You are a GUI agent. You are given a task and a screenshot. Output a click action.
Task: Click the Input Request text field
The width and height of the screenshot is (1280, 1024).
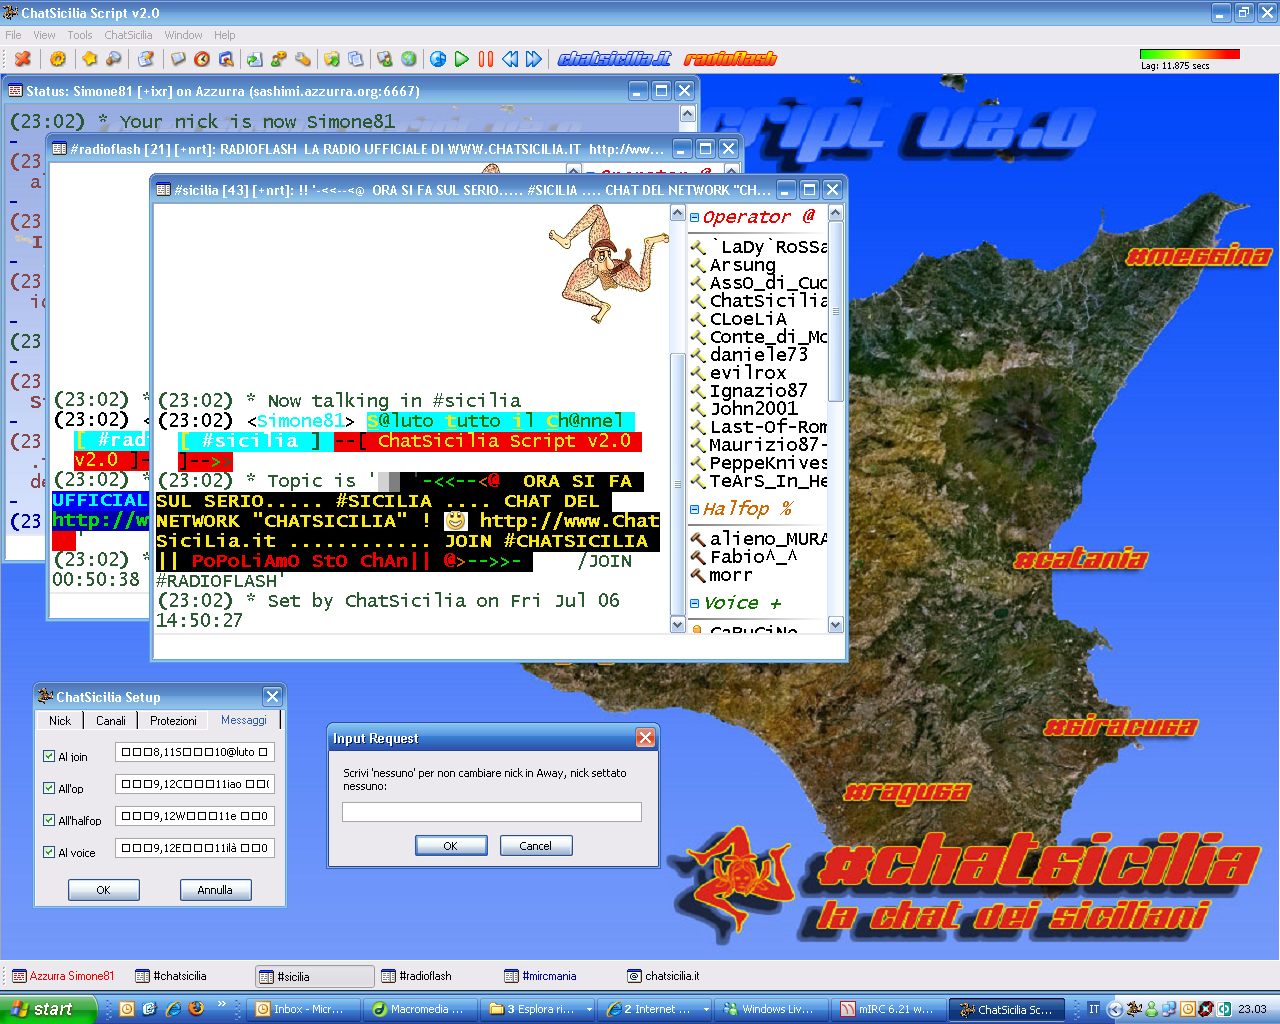[x=491, y=812]
